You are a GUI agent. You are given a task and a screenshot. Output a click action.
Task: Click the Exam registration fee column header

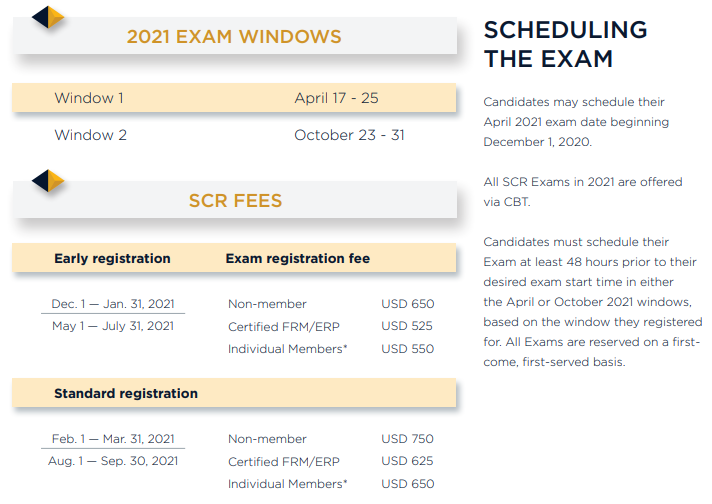point(298,258)
